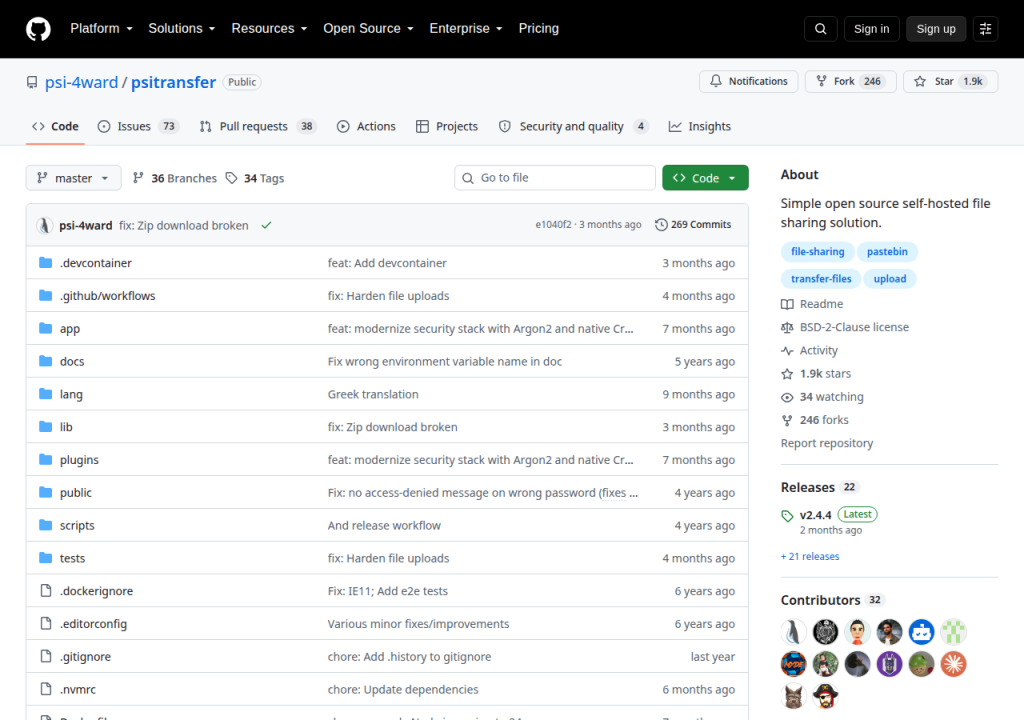This screenshot has width=1024, height=720.
Task: Switch to the Insights tab
Action: (699, 127)
